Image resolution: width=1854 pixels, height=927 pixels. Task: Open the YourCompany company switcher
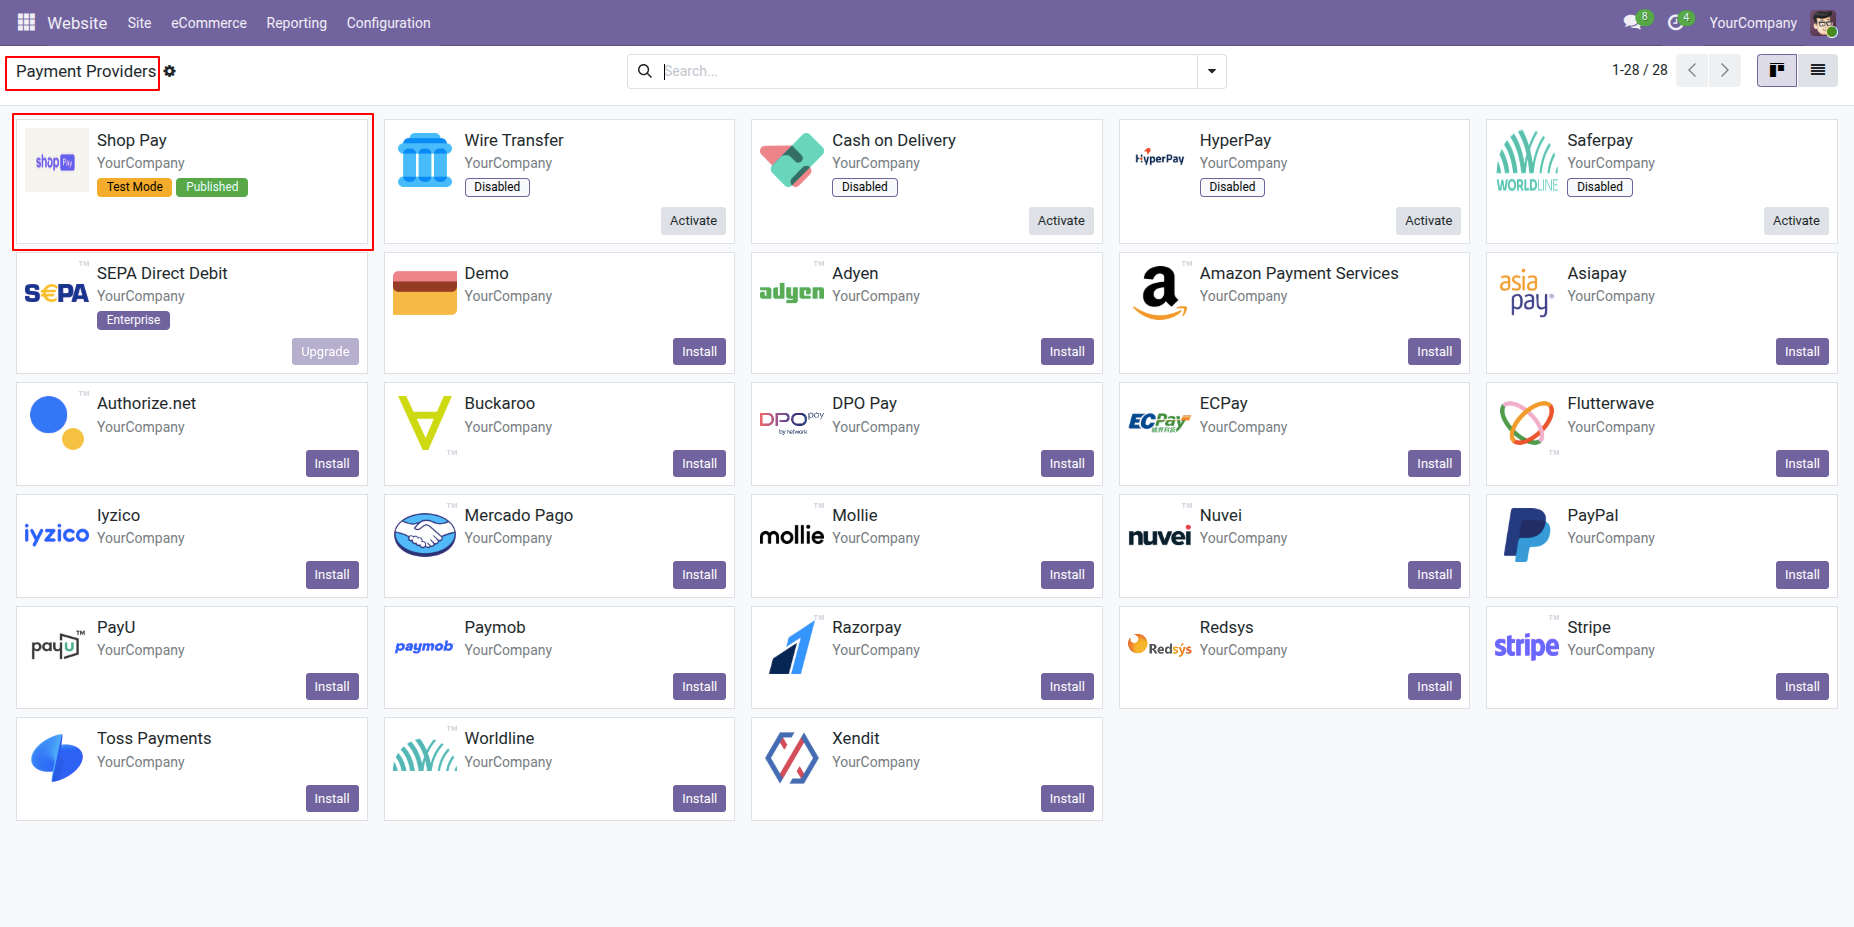[1752, 23]
